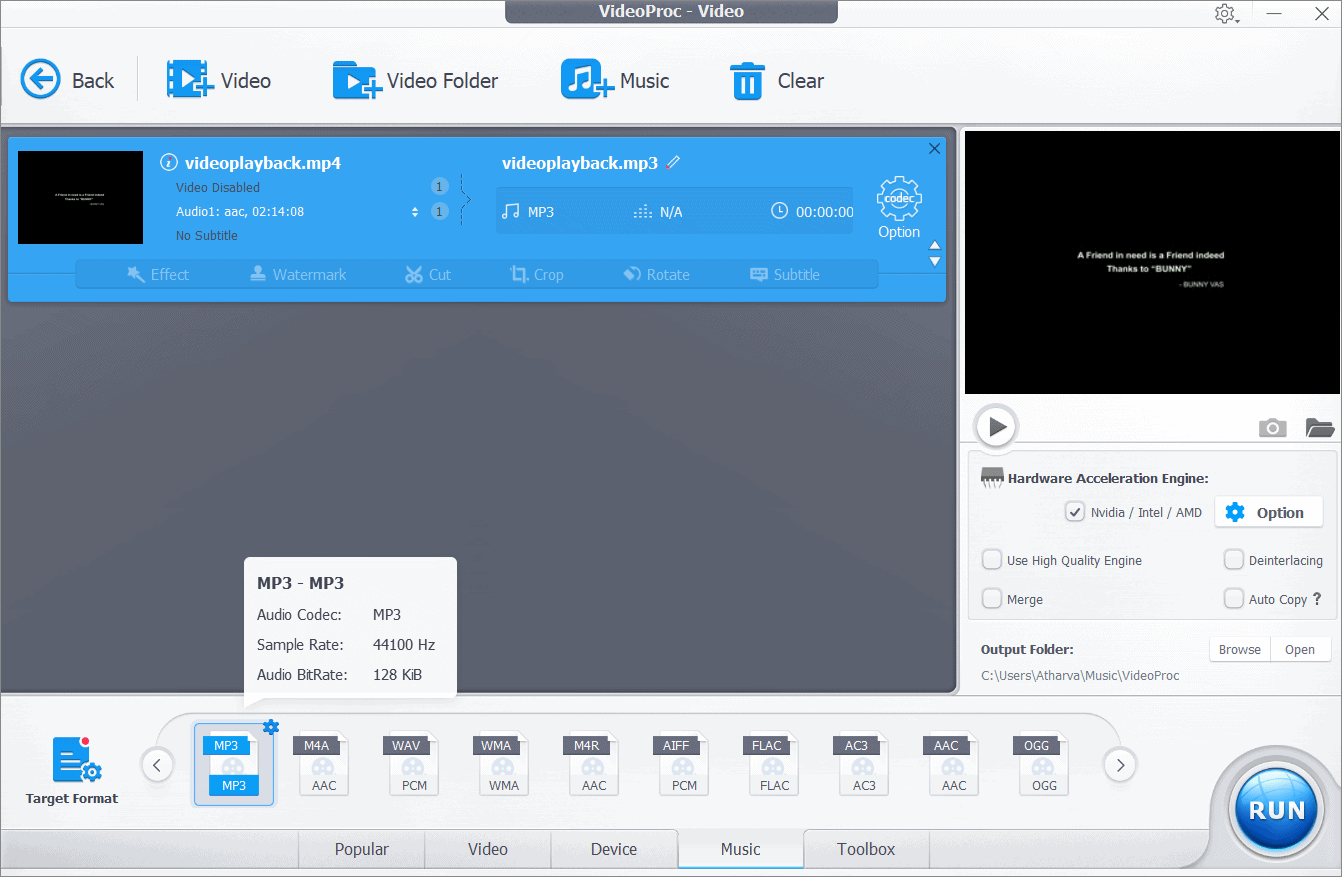This screenshot has height=877, width=1342.
Task: Select the AC3 format
Action: [x=864, y=765]
